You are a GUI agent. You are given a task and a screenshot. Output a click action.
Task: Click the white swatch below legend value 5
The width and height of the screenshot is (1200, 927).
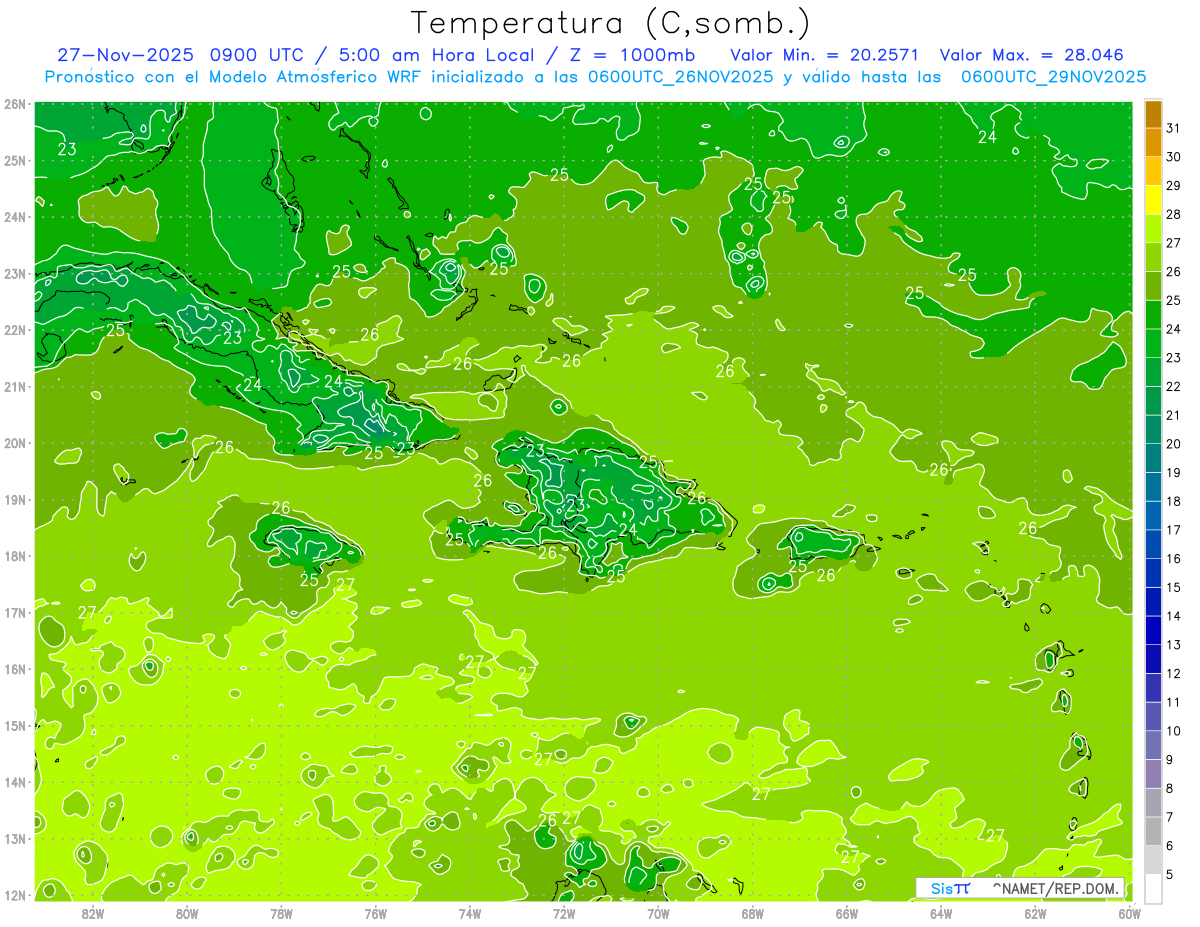point(1153,888)
